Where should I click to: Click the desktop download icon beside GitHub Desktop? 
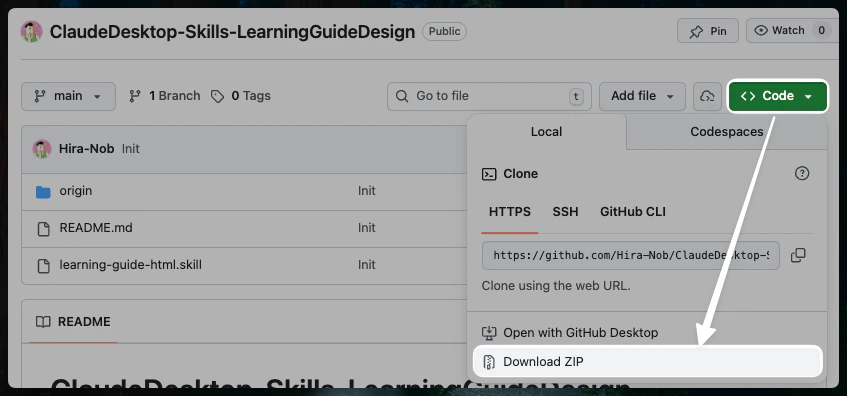(x=489, y=333)
